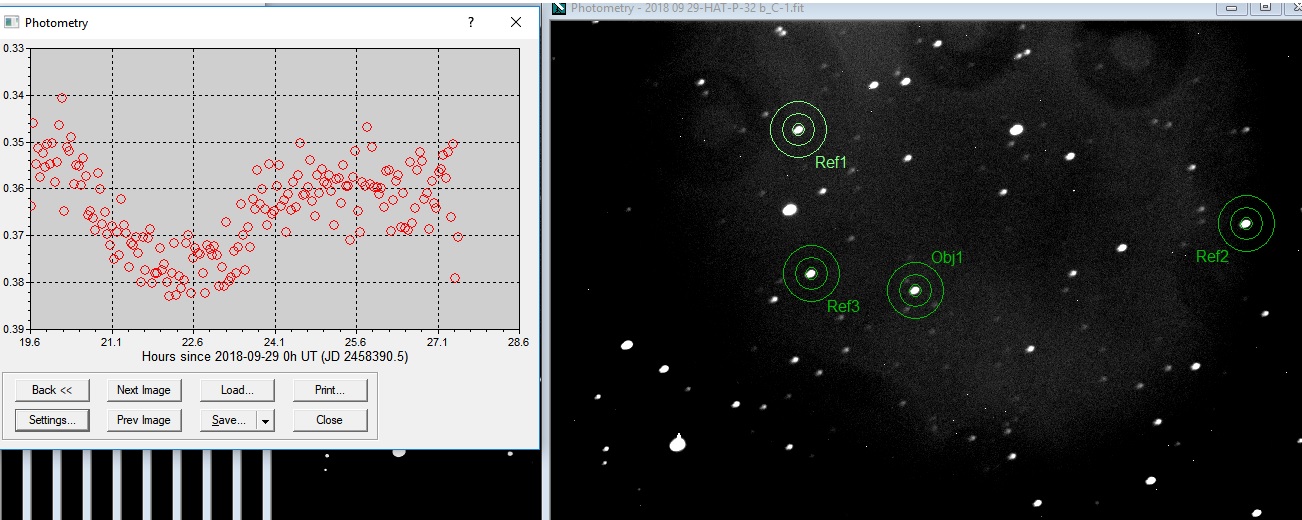Viewport: 1302px width, 520px height.
Task: Open photometry Settings dialog
Action: [x=52, y=420]
